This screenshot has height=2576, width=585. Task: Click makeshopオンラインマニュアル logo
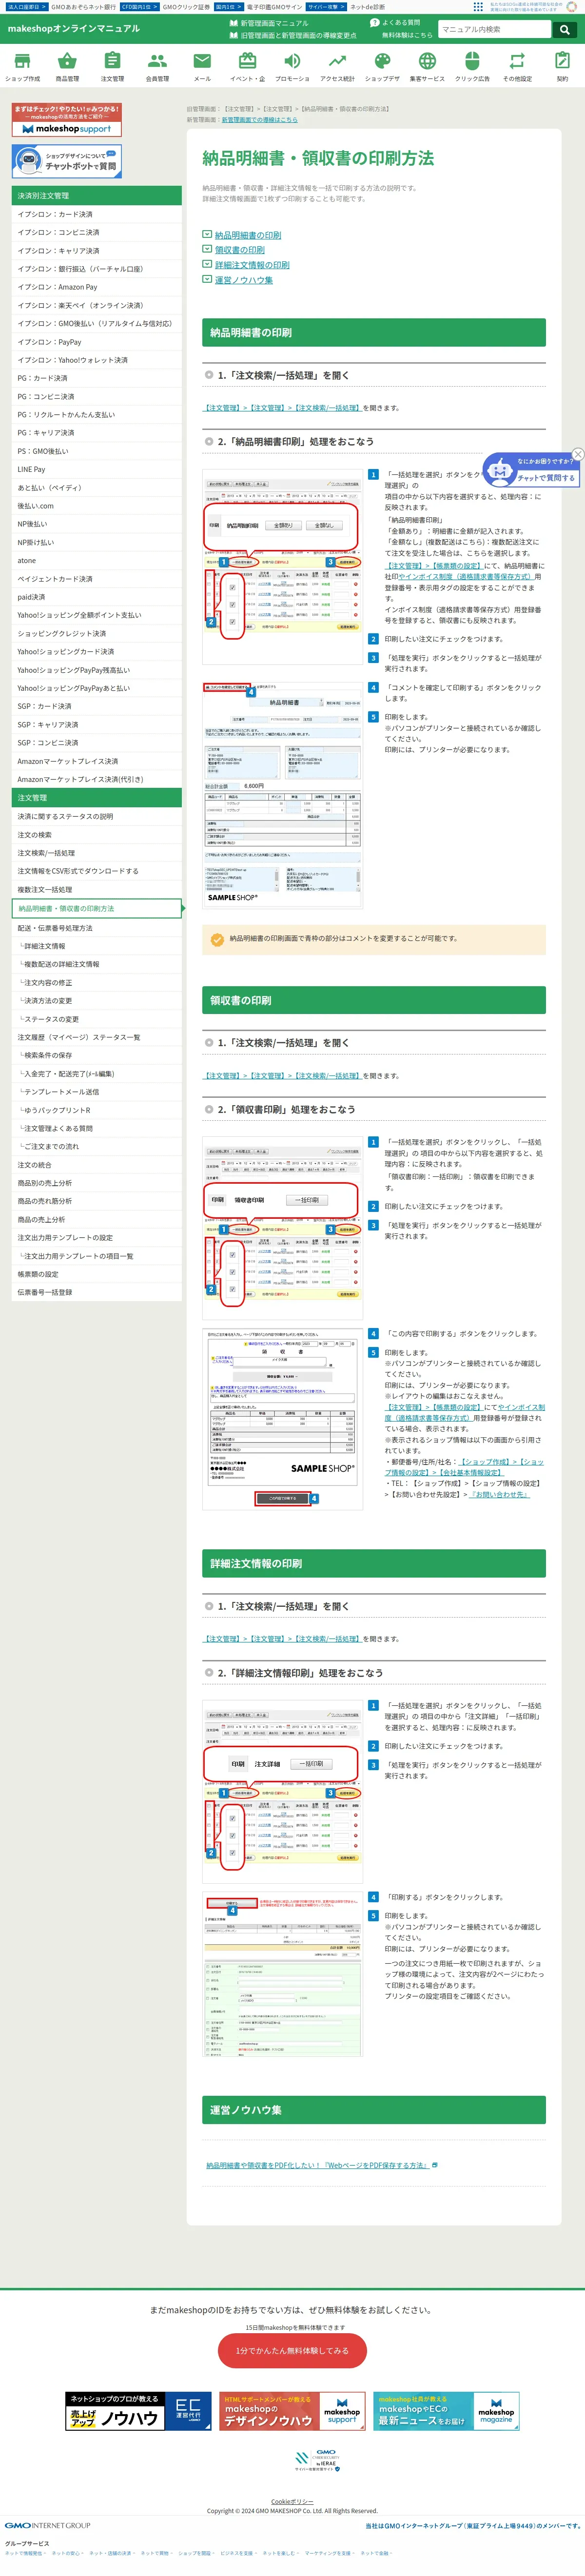click(x=73, y=28)
